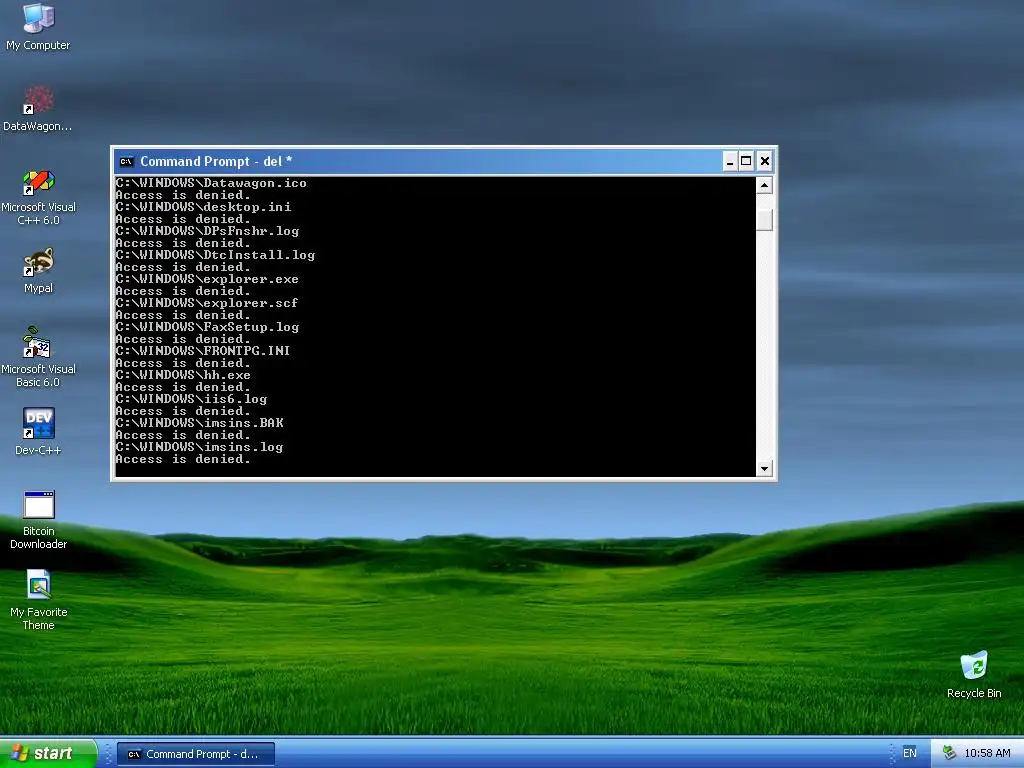Image resolution: width=1024 pixels, height=768 pixels.
Task: Click the line C:\WINDOWS\explorer.scf
Action: [207, 303]
